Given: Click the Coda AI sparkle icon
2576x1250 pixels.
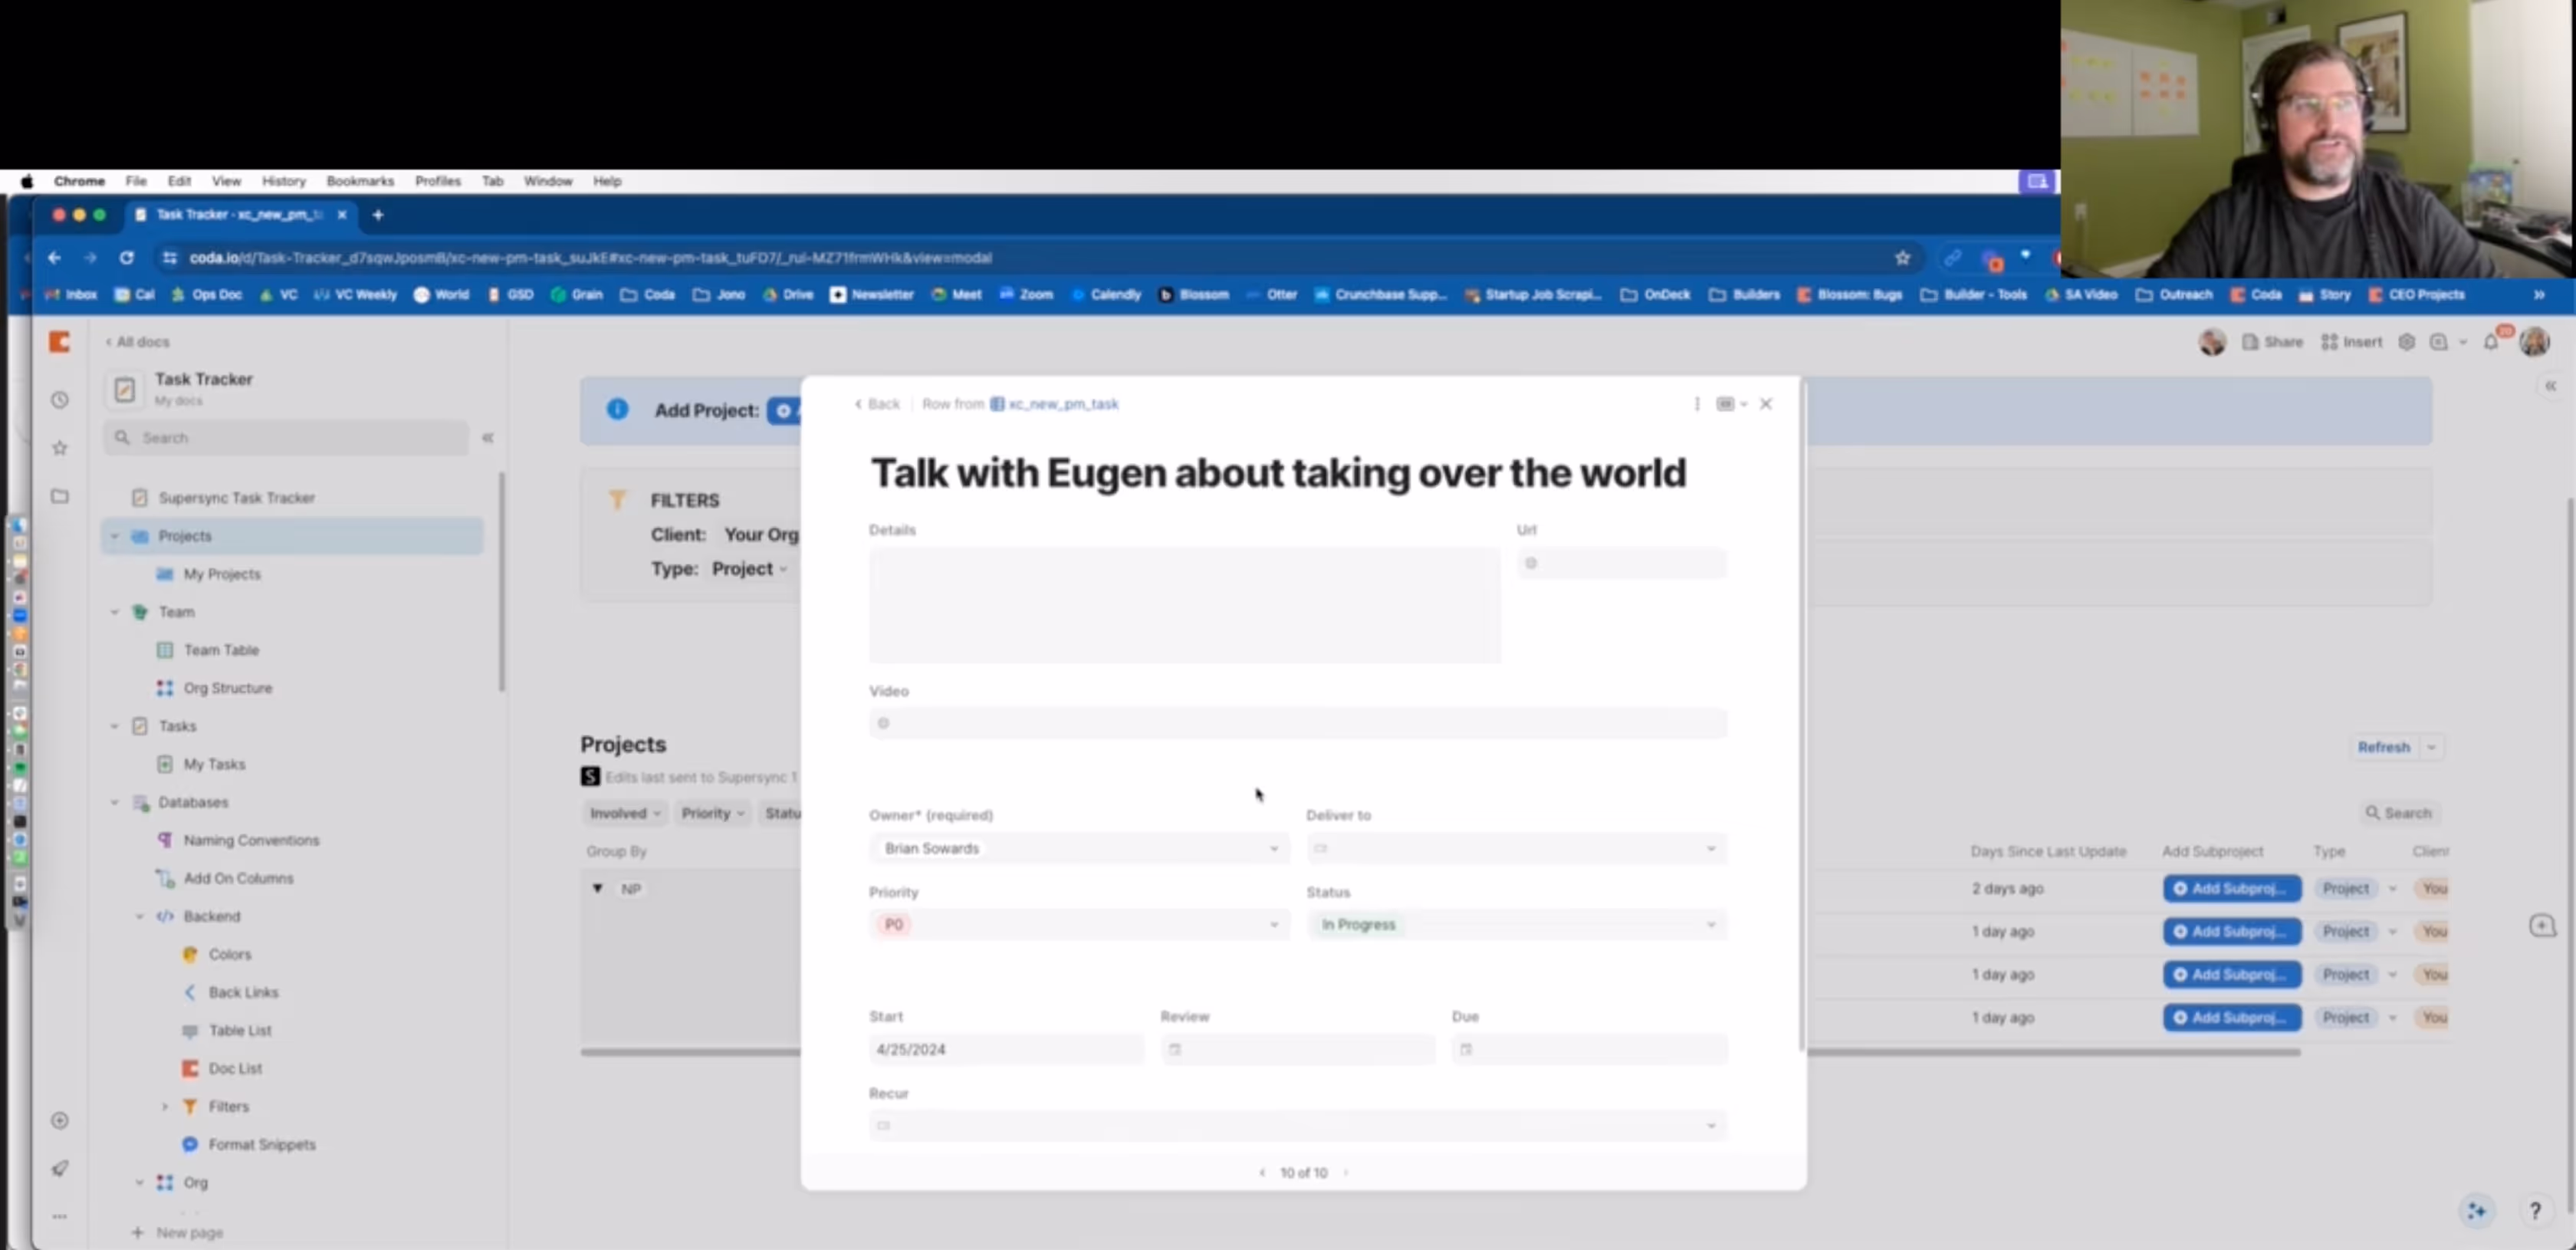Looking at the screenshot, I should coord(2476,1211).
